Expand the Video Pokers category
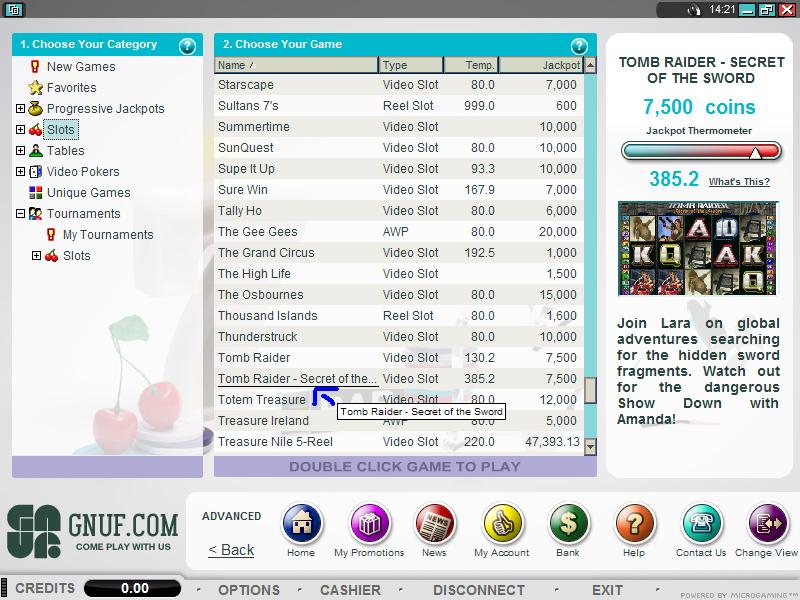The width and height of the screenshot is (800, 600). click(20, 171)
